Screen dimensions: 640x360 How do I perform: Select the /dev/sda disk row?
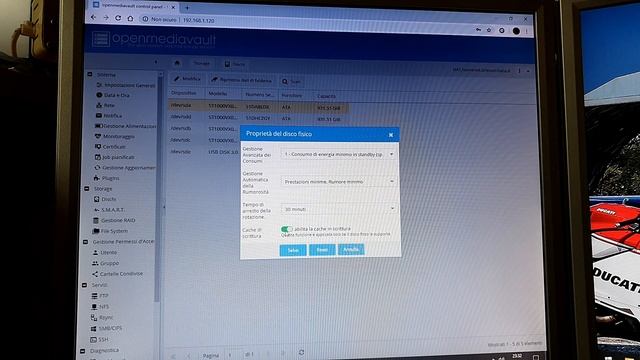[x=258, y=107]
